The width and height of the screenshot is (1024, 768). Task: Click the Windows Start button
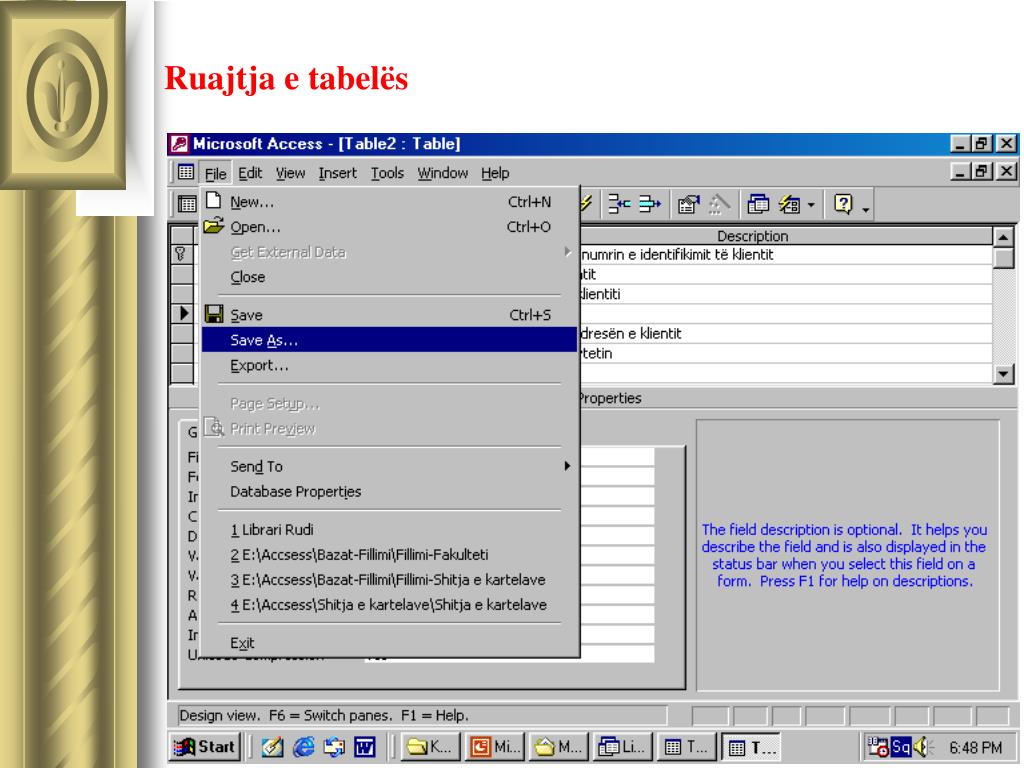click(205, 746)
